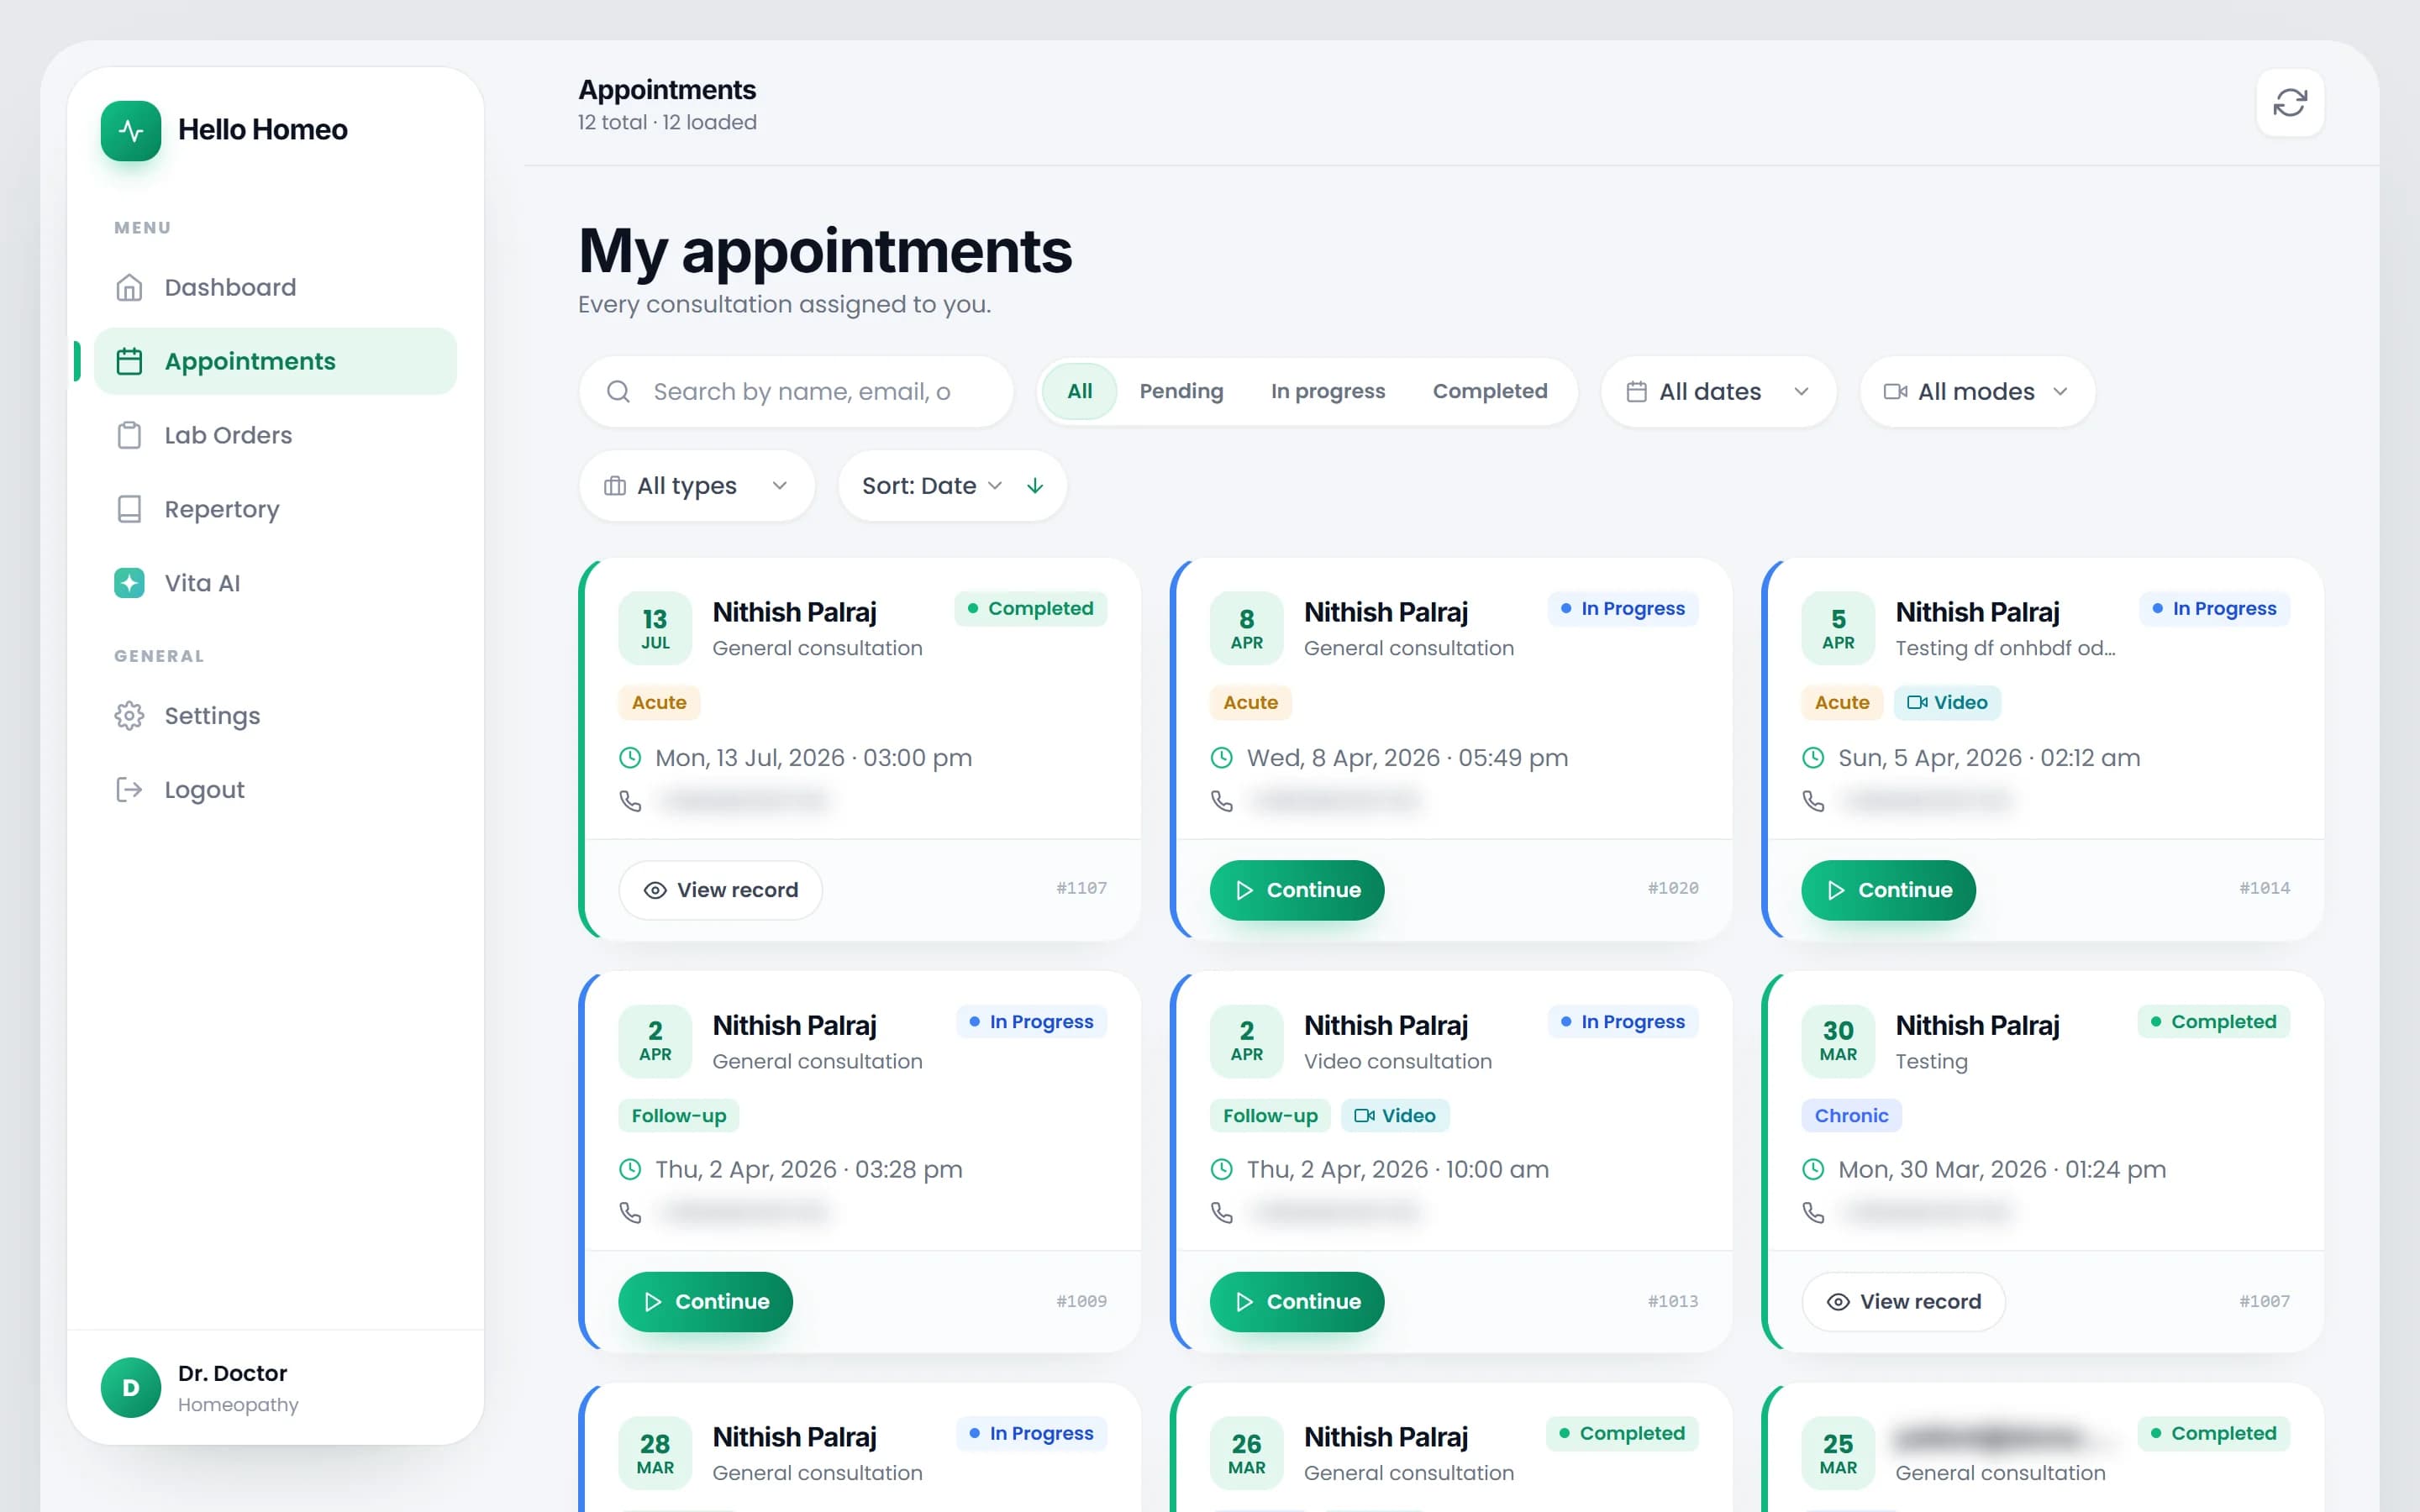This screenshot has height=1512, width=2420.
Task: Click the 13 JUL date badge
Action: [x=655, y=629]
